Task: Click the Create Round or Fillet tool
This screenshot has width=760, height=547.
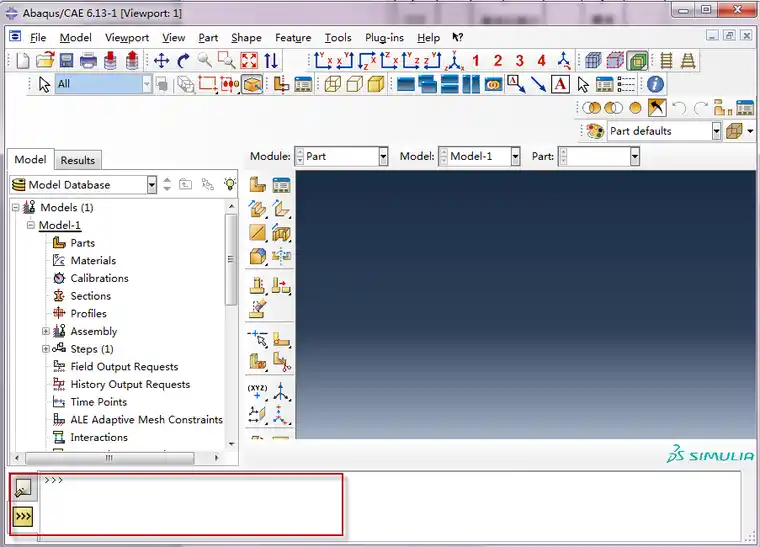Action: click(257, 256)
